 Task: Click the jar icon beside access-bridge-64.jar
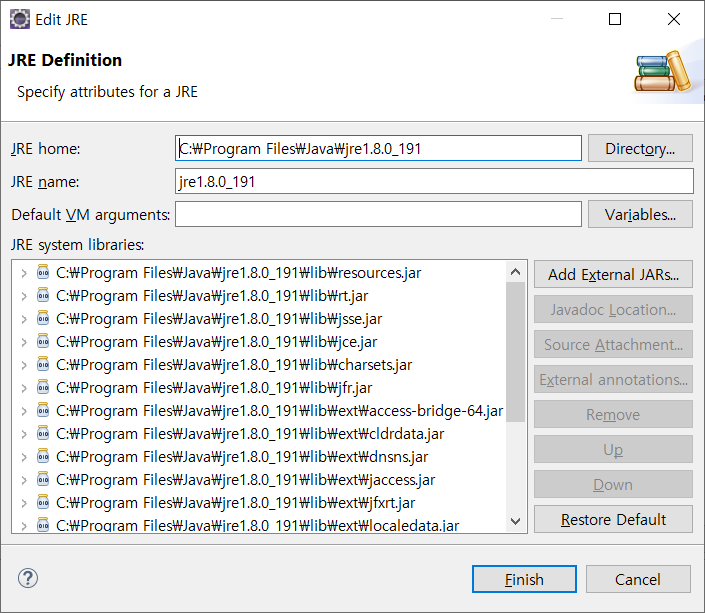click(x=43, y=410)
